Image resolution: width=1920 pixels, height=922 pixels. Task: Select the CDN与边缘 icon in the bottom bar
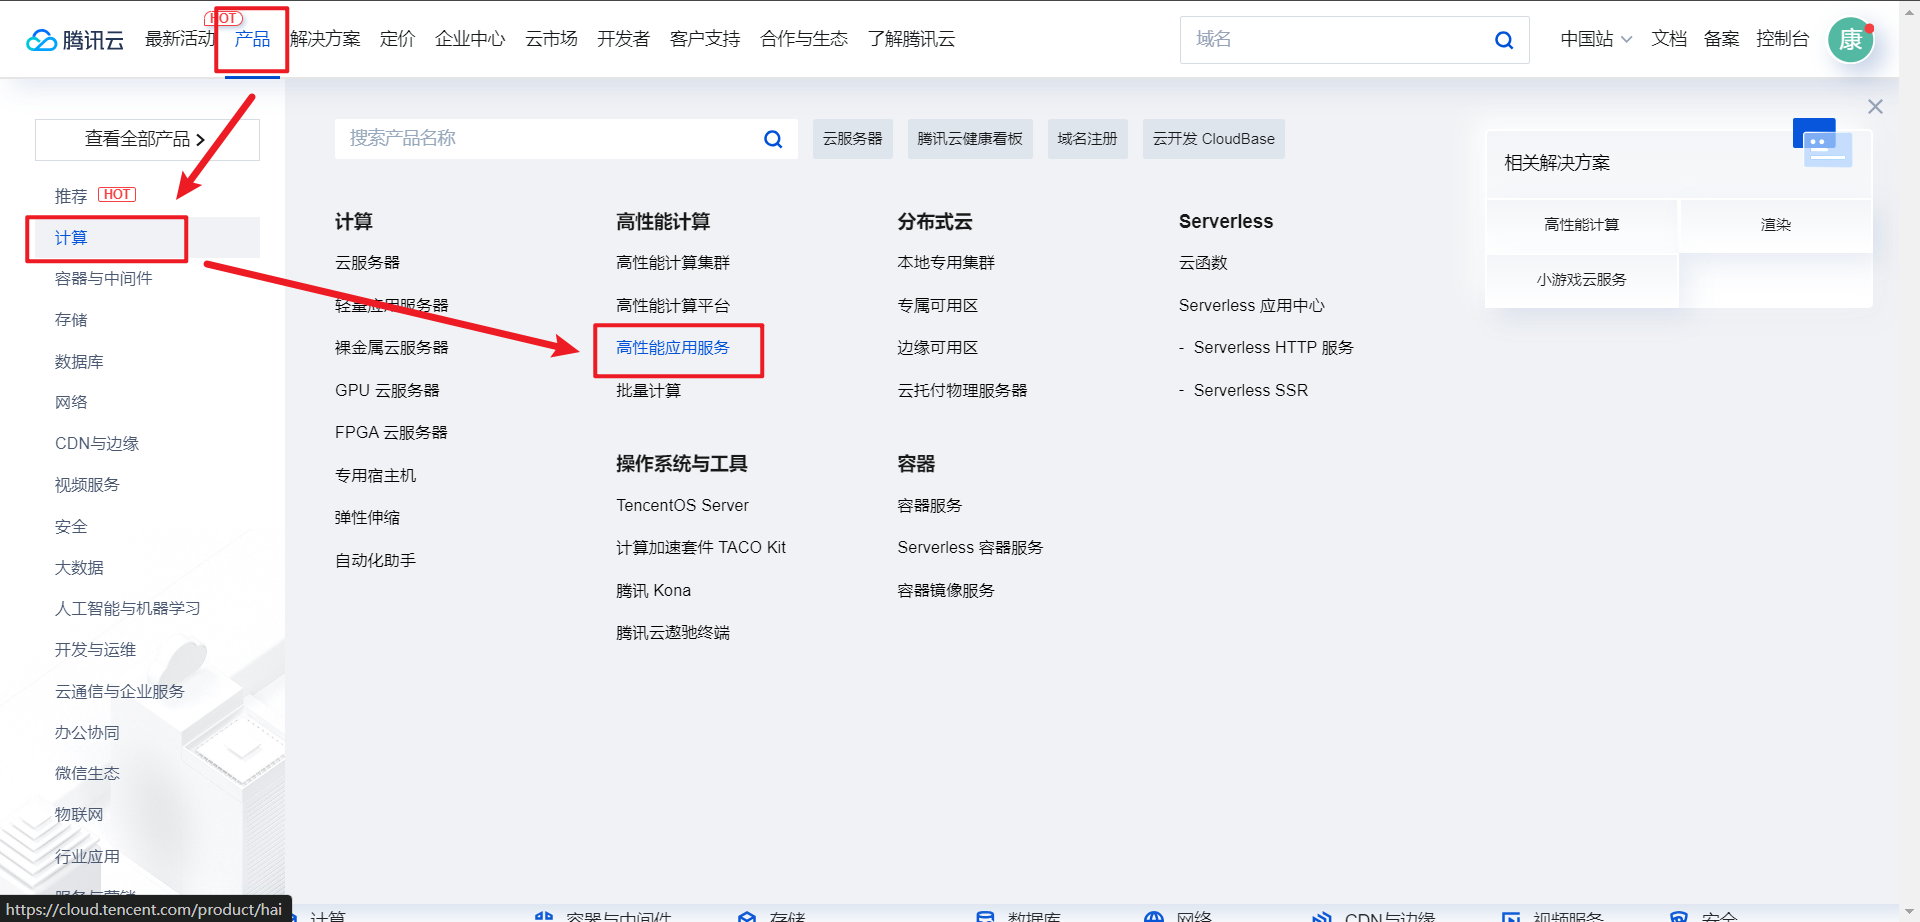pos(1322,915)
